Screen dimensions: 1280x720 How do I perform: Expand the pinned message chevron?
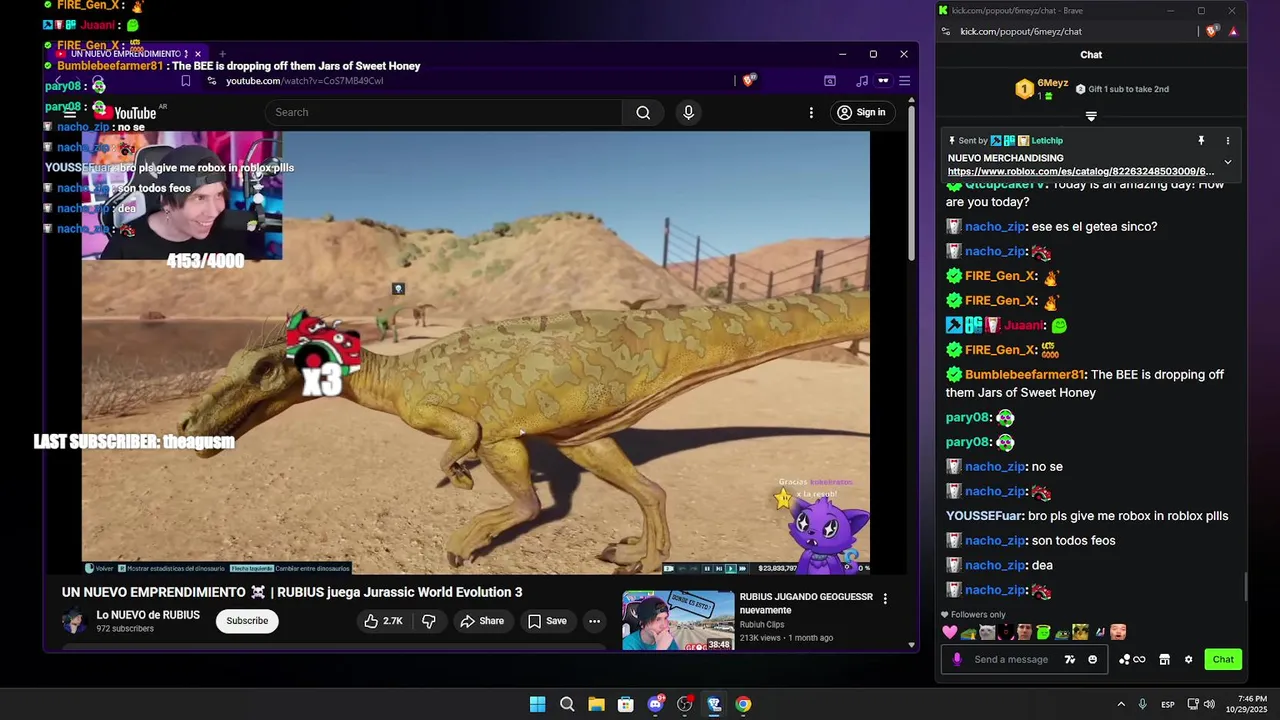[x=1227, y=162]
